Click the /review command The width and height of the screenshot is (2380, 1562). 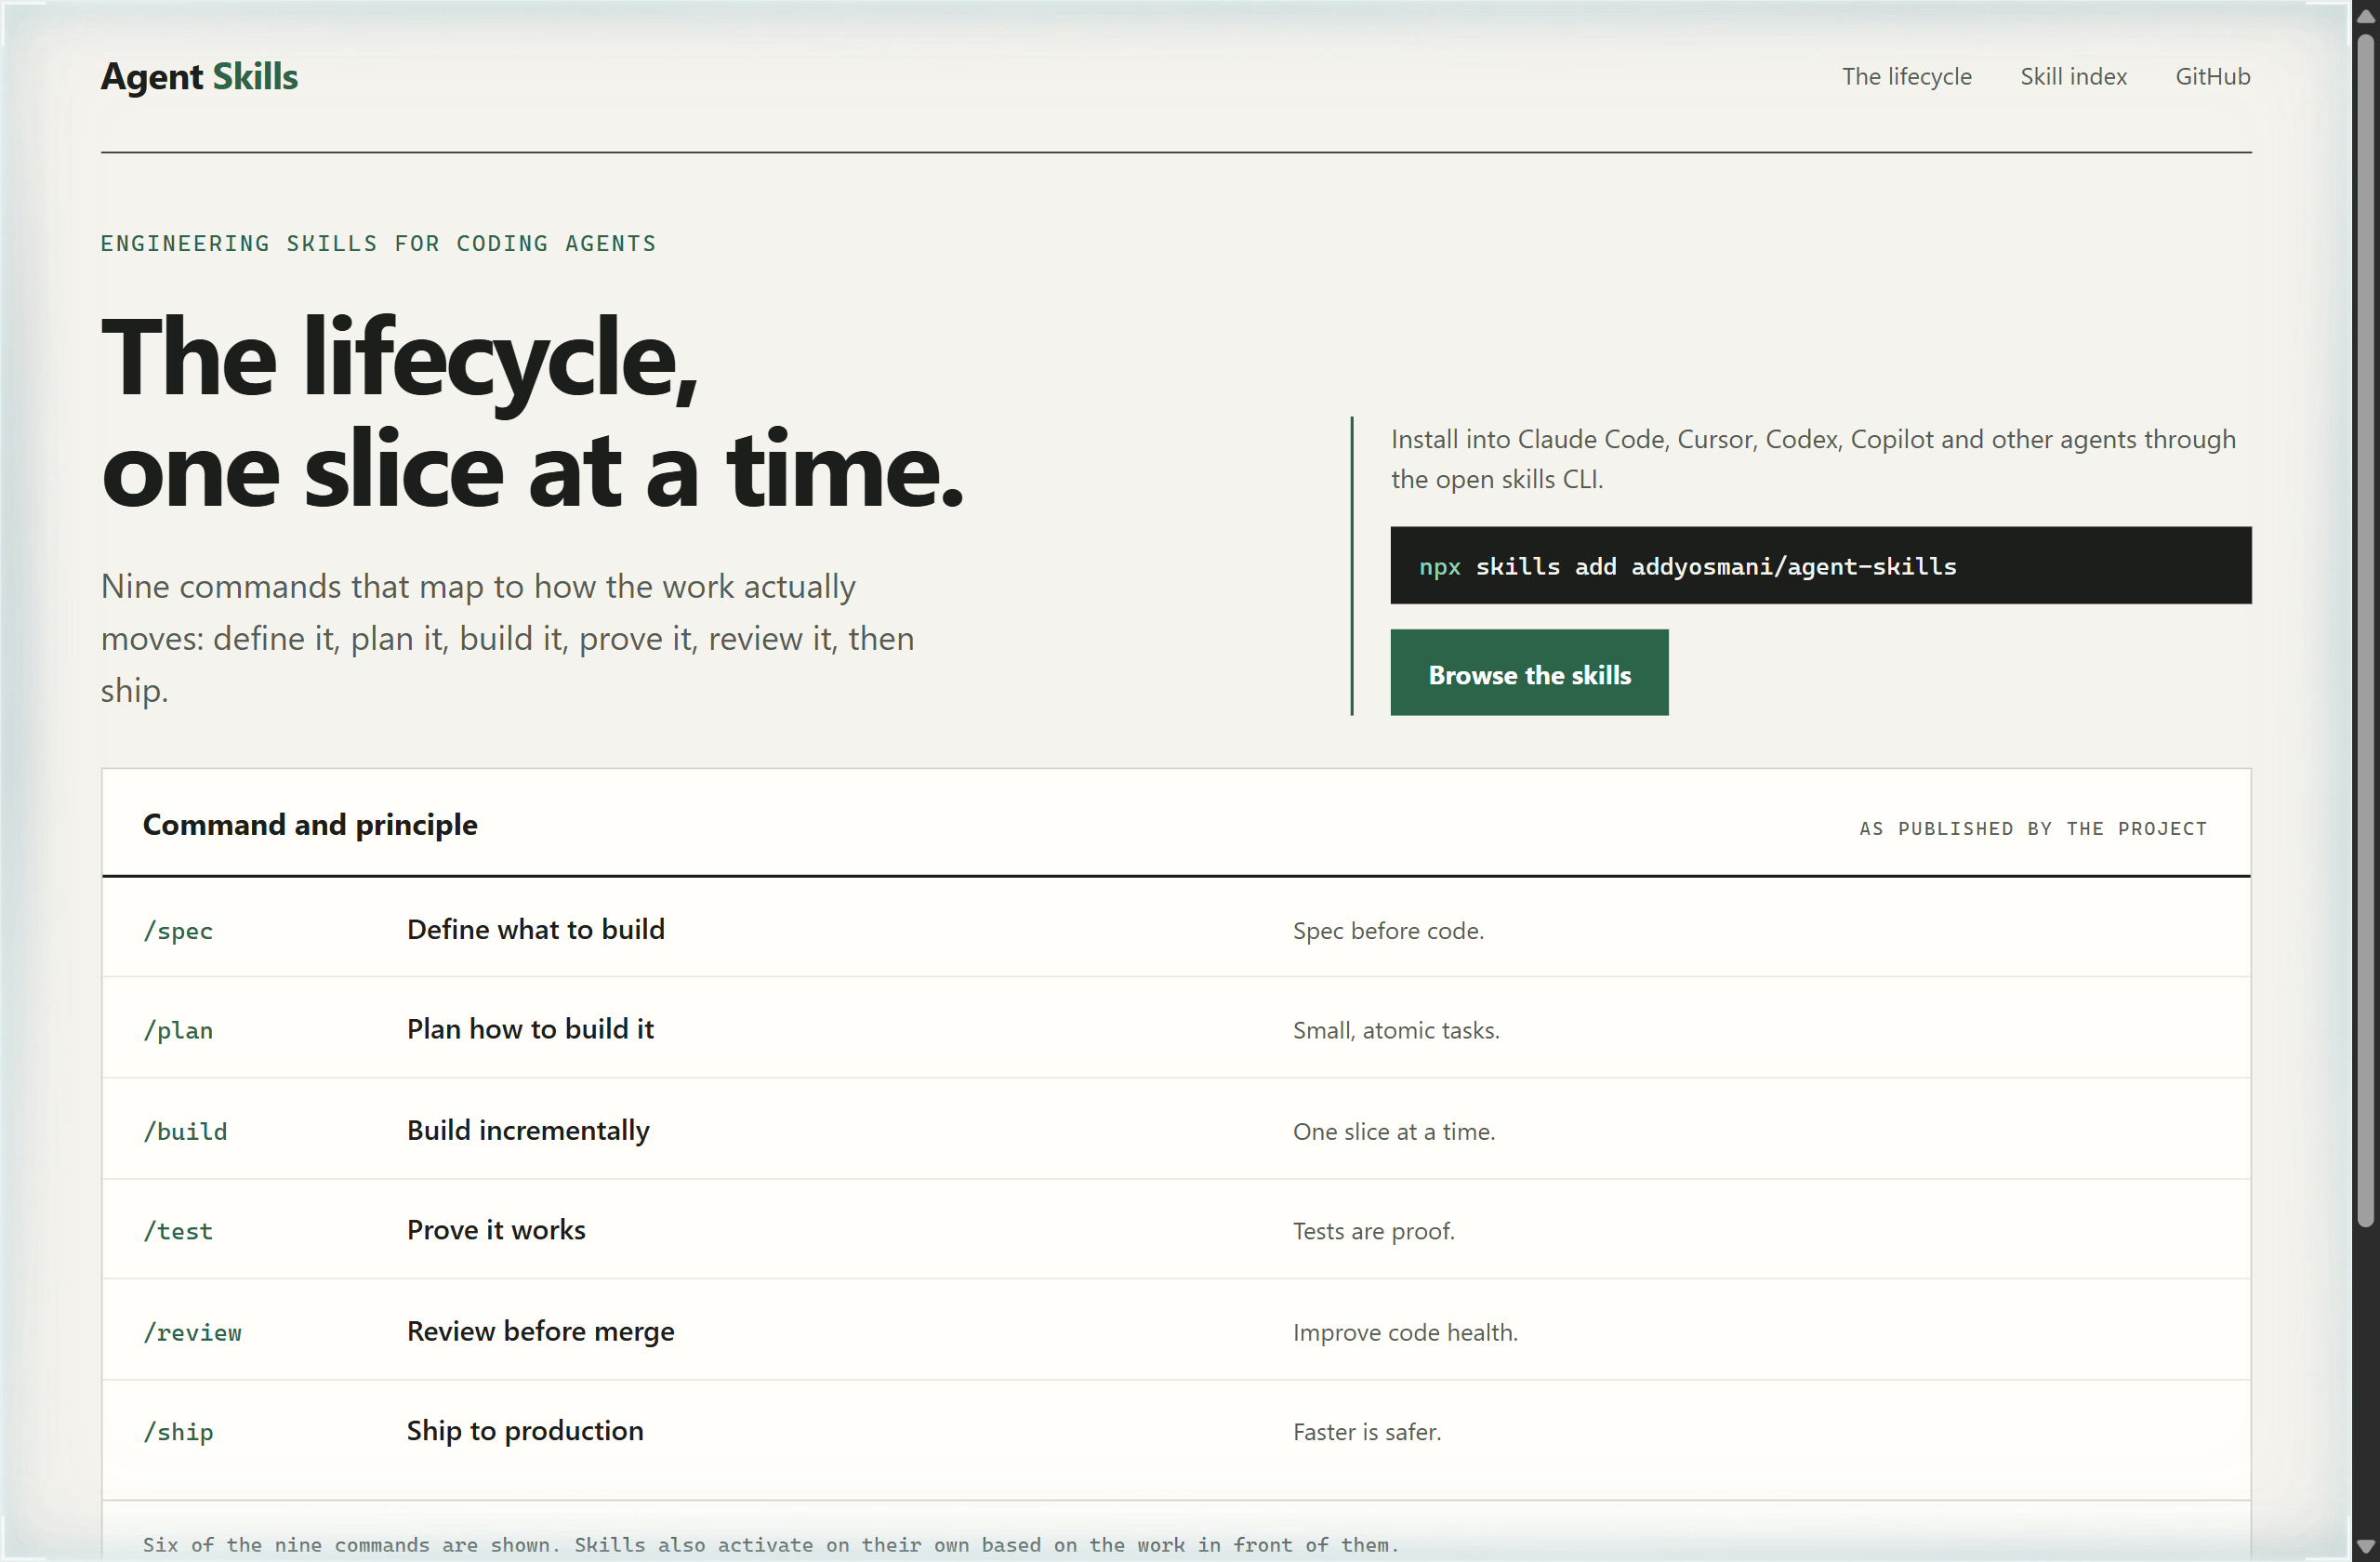192,1333
